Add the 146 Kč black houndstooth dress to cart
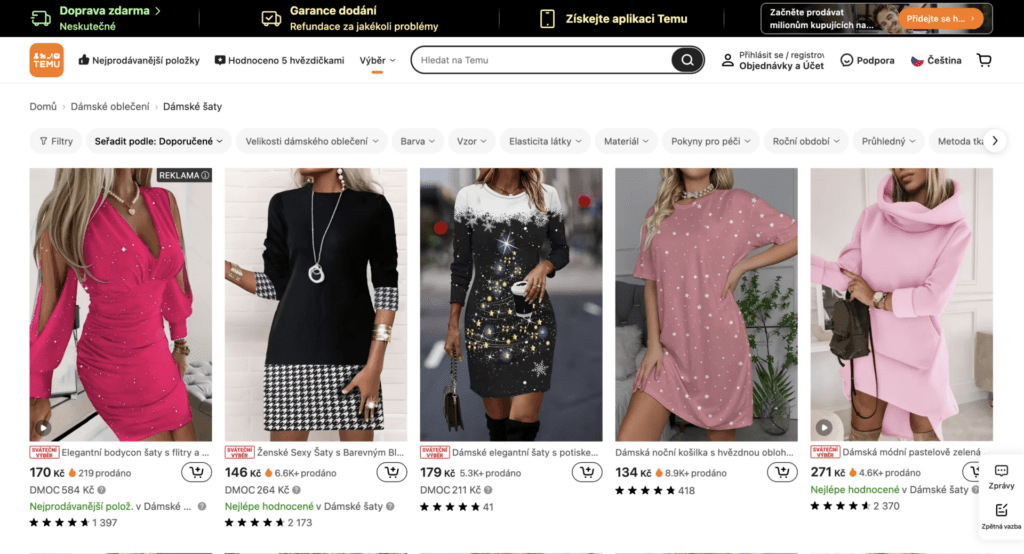 tap(391, 472)
